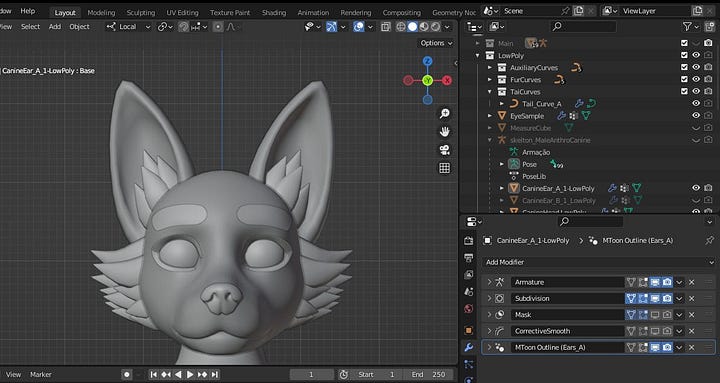Toggle pin icon in properties breadcrumb
This screenshot has width=720, height=383.
point(709,240)
